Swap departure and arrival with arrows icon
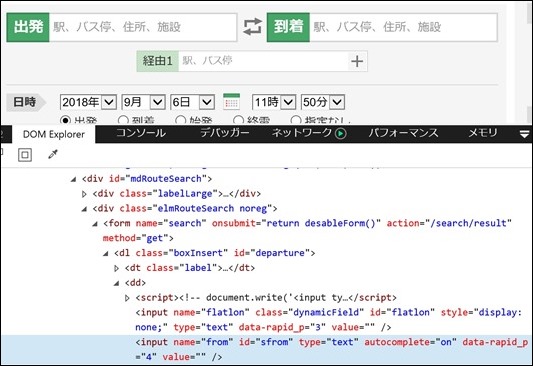 [x=252, y=27]
